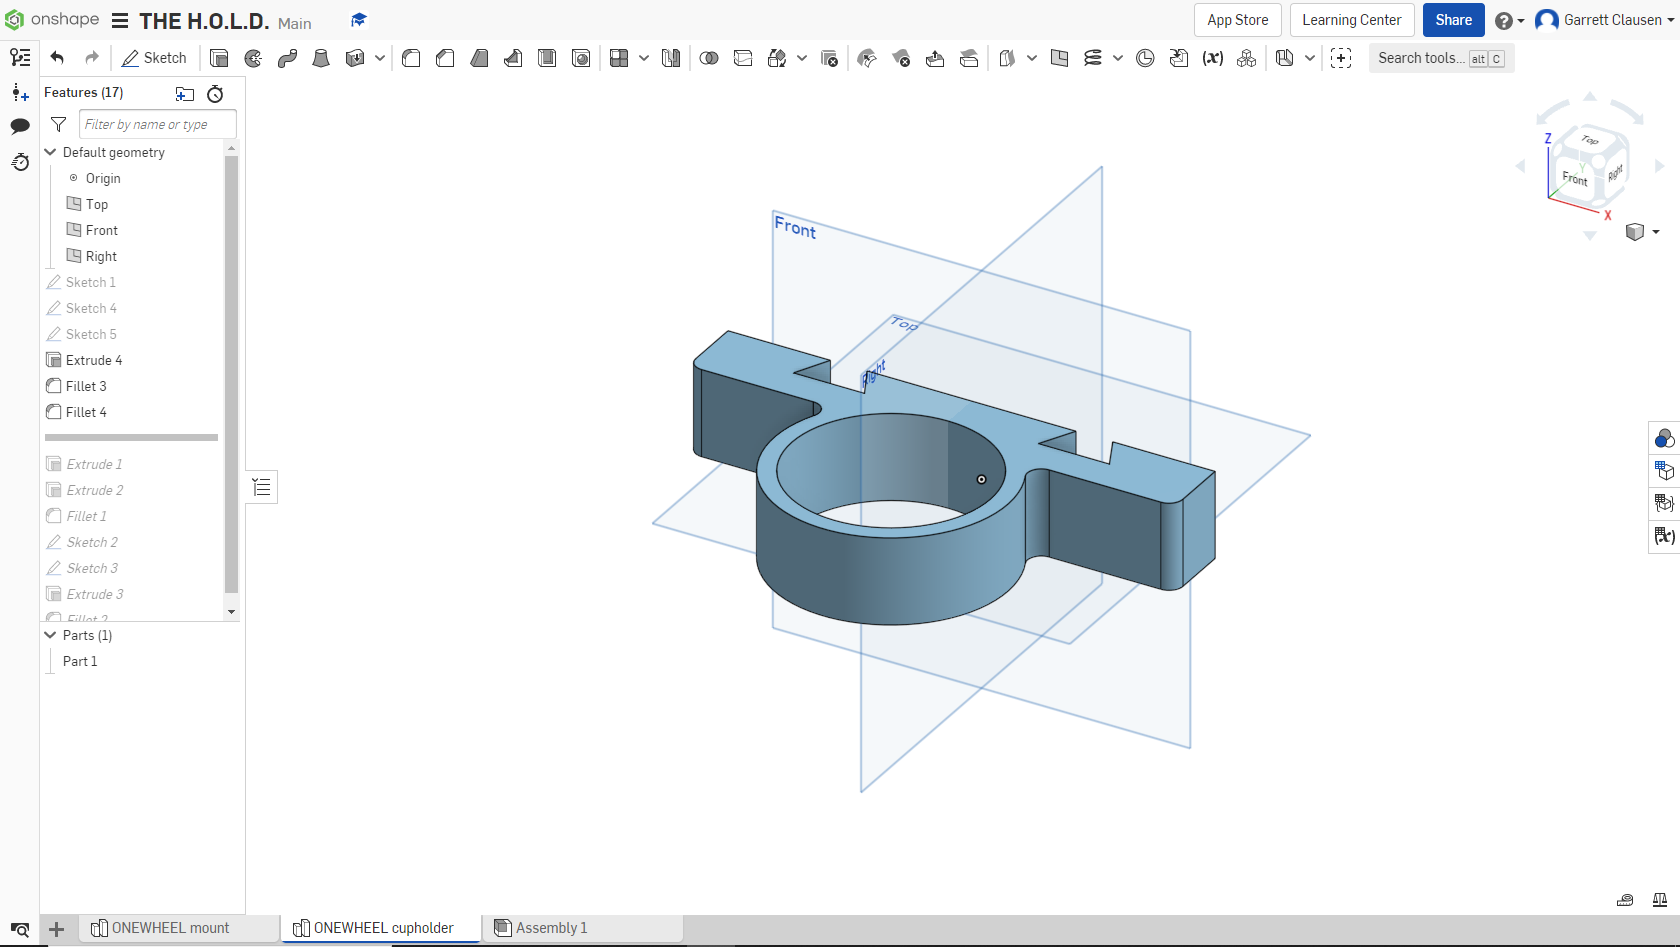Select the Delete part tool
Image resolution: width=1680 pixels, height=947 pixels.
click(x=829, y=58)
